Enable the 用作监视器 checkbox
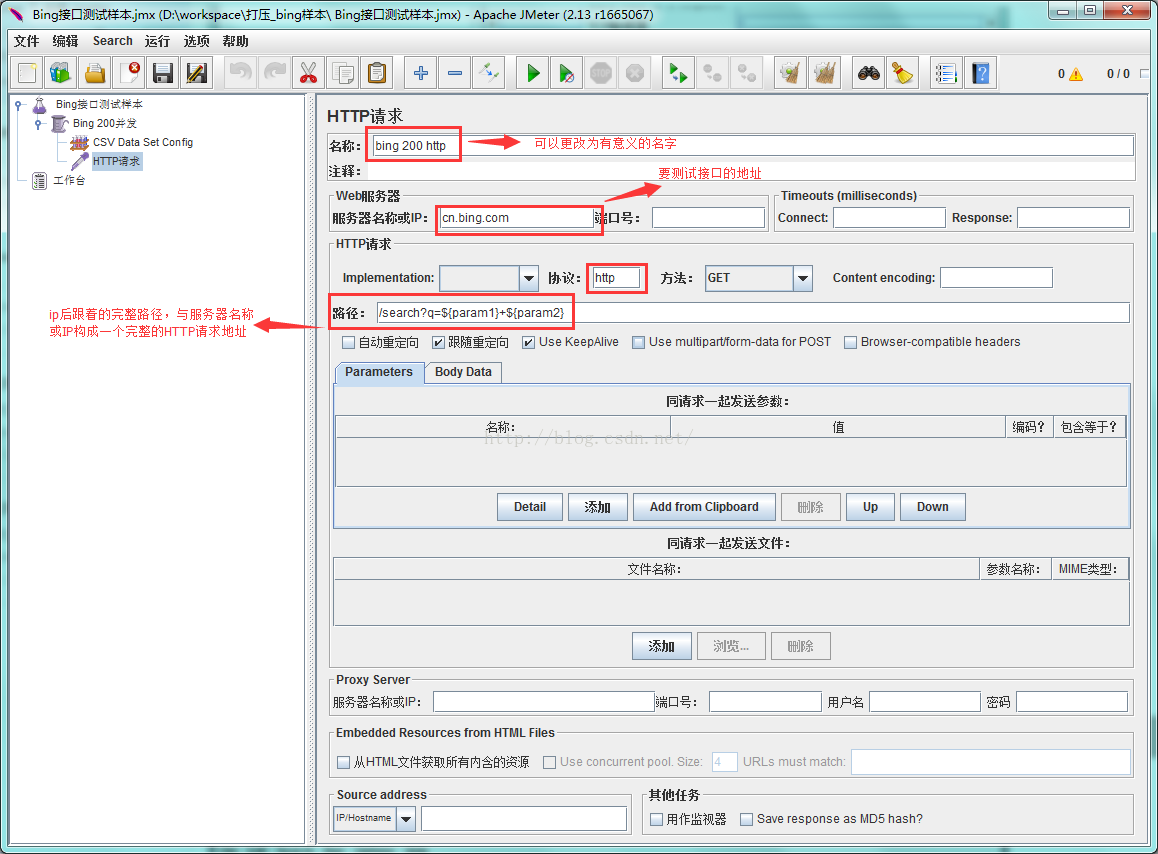This screenshot has width=1158, height=854. point(657,819)
